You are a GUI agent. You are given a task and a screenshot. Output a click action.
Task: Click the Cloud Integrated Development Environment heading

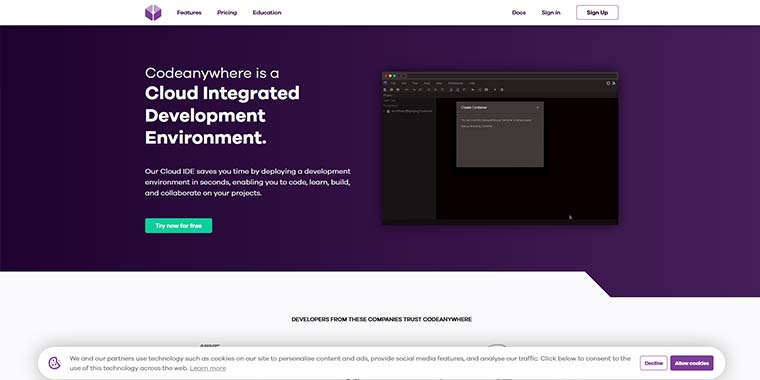pos(222,115)
